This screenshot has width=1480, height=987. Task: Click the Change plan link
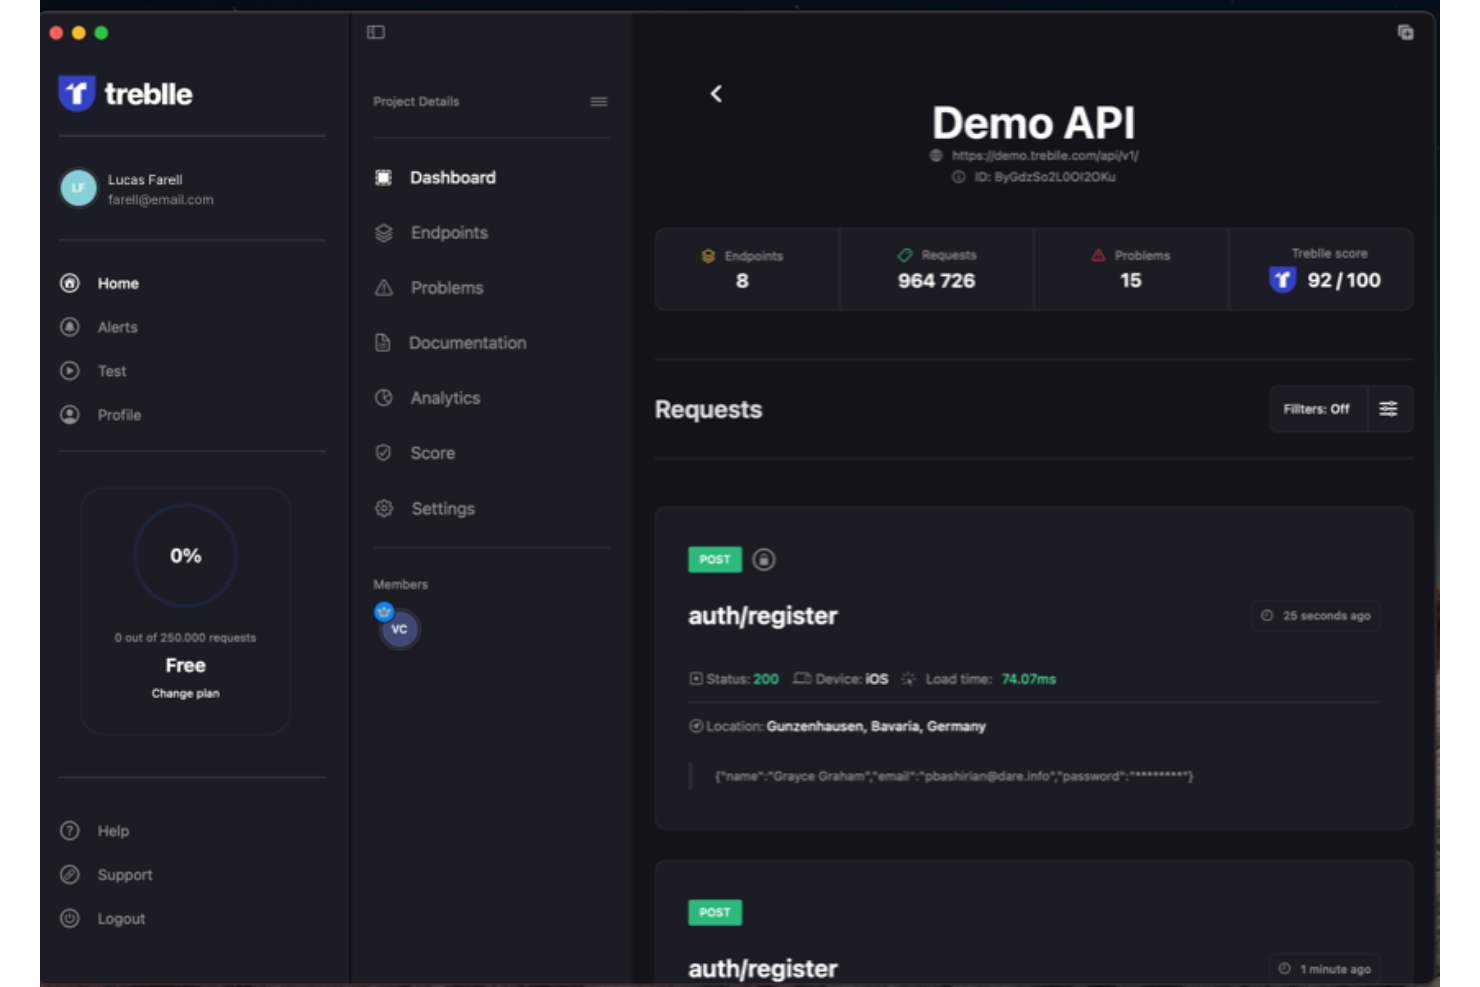pyautogui.click(x=185, y=693)
